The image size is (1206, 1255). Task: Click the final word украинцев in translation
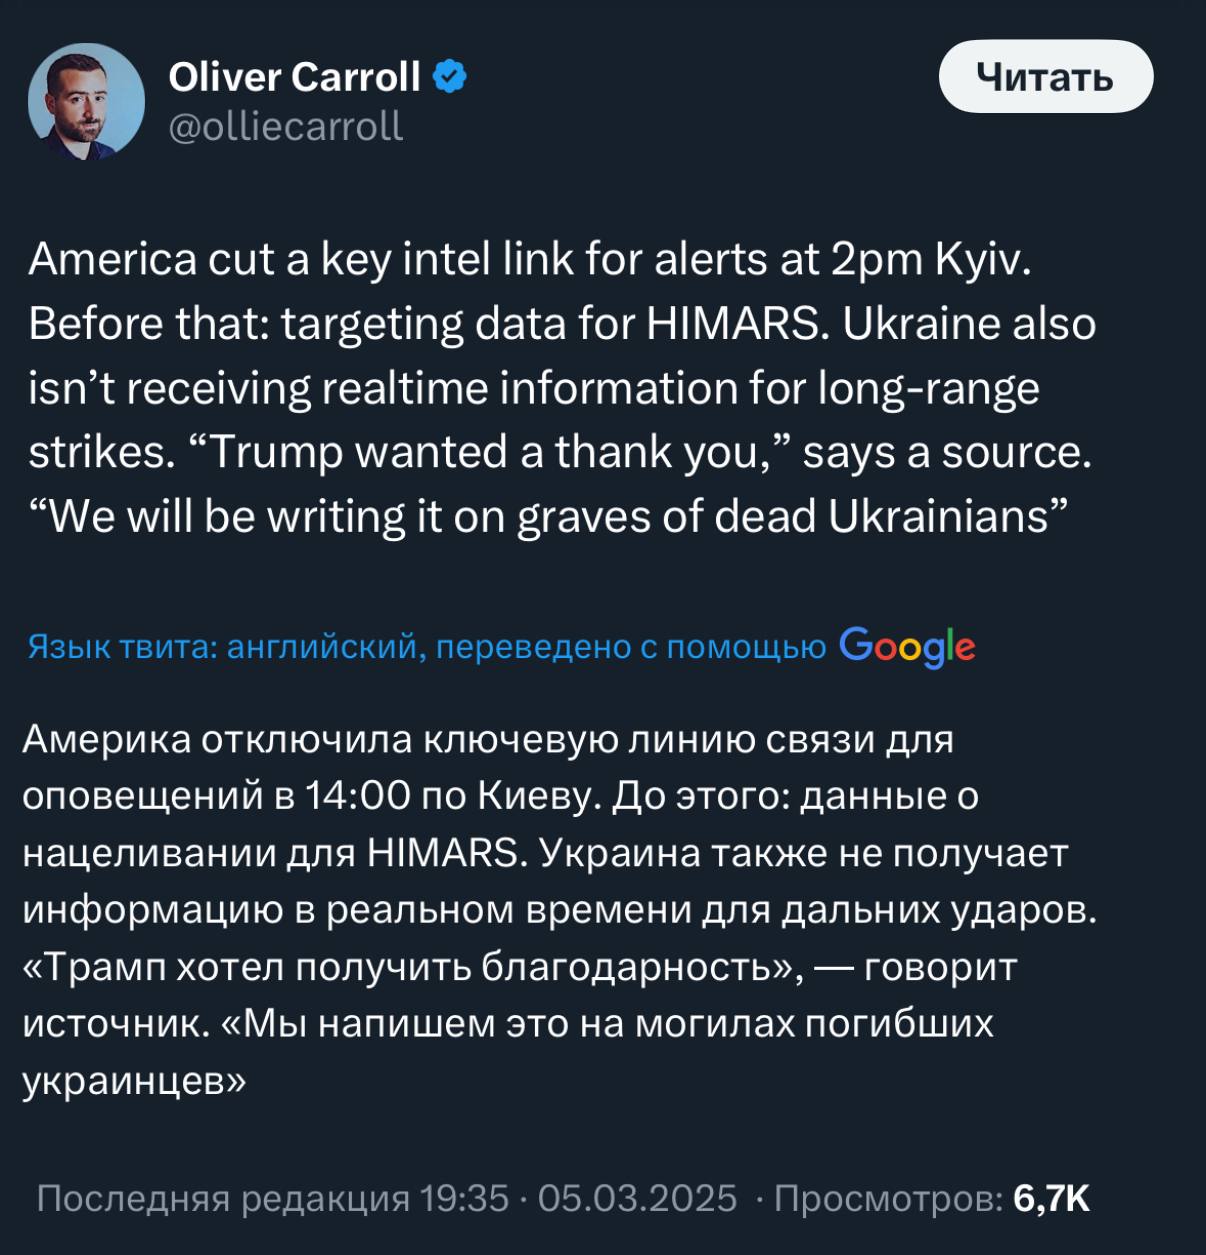coord(133,1081)
